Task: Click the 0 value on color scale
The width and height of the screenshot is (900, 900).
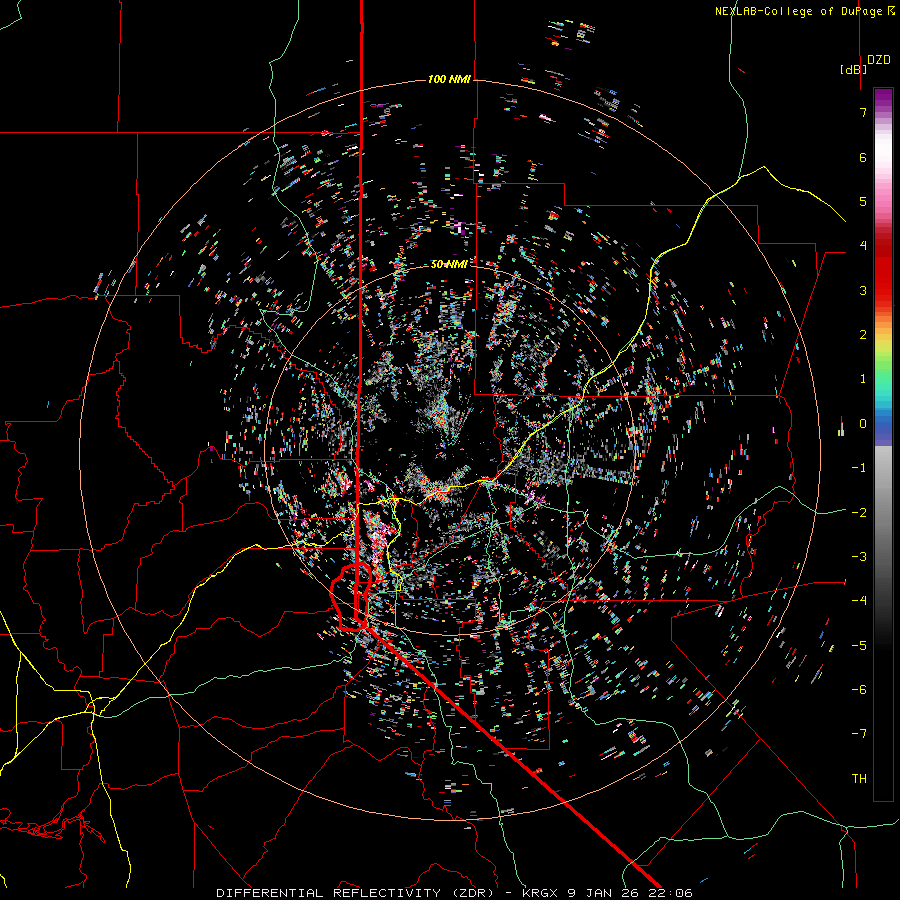Action: point(863,424)
